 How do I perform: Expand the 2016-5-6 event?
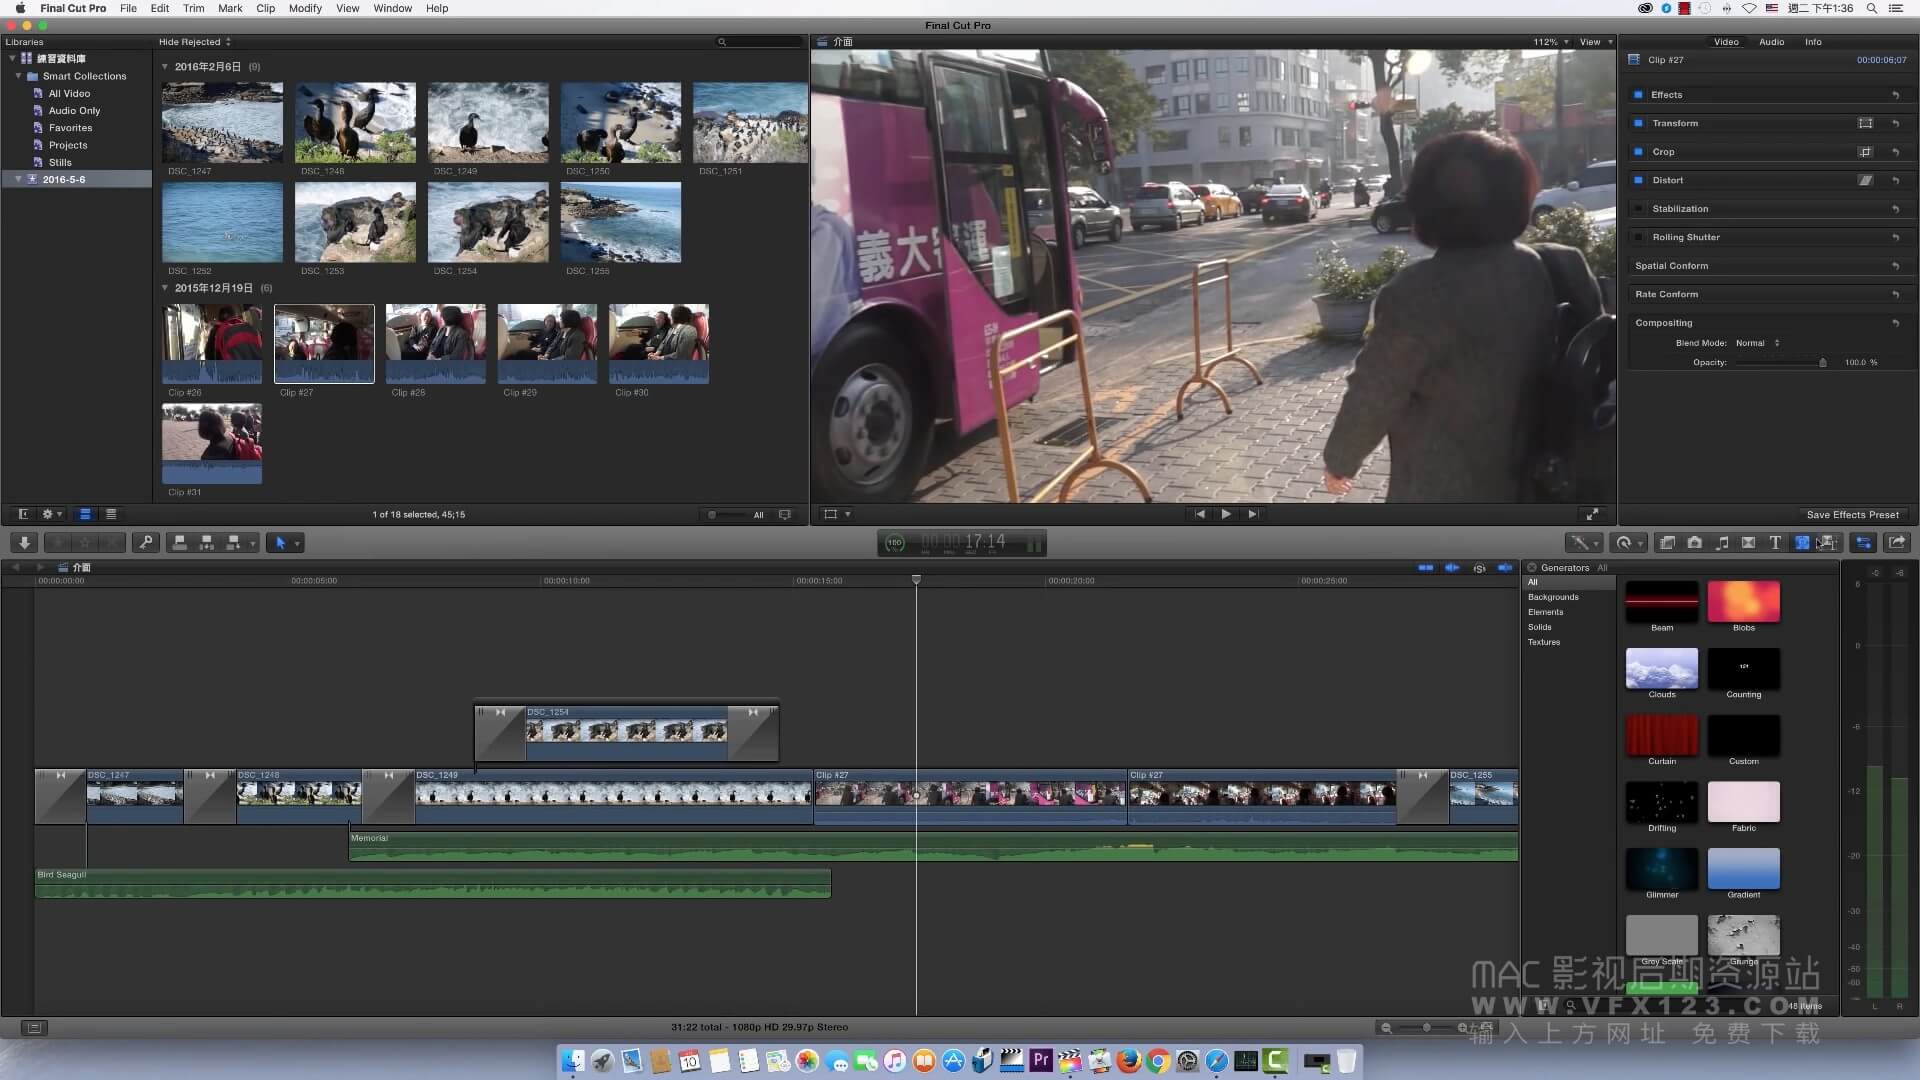point(18,180)
